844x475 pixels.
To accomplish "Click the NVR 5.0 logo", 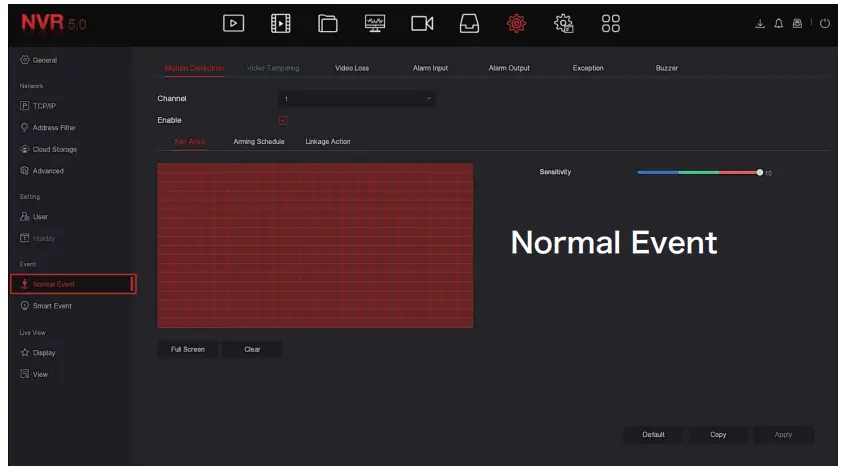I will pyautogui.click(x=53, y=23).
